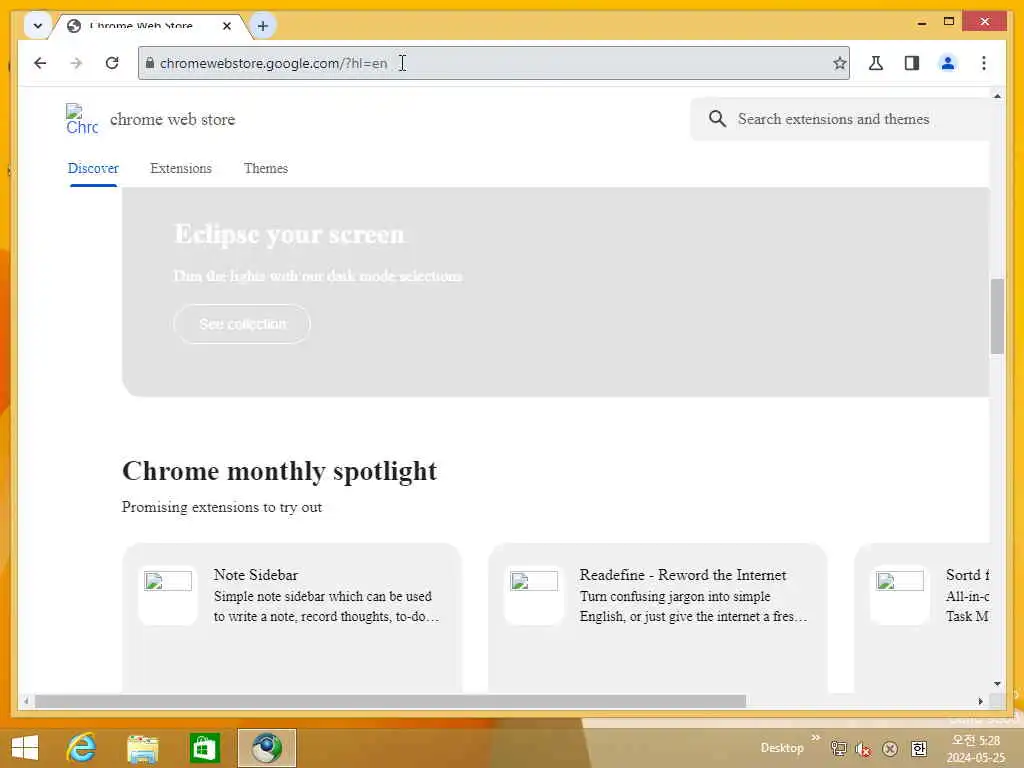Click the horizontal scrollbar thumb
This screenshot has width=1024, height=768.
[390, 701]
